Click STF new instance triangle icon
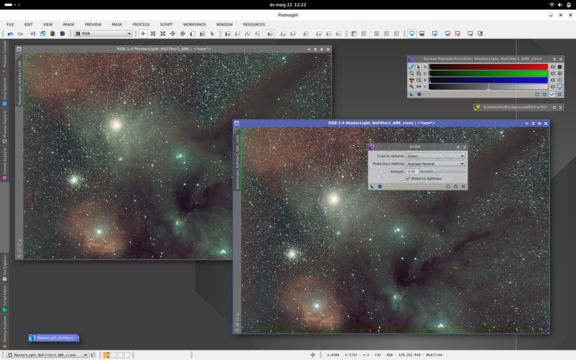576x360 pixels. tap(411, 94)
